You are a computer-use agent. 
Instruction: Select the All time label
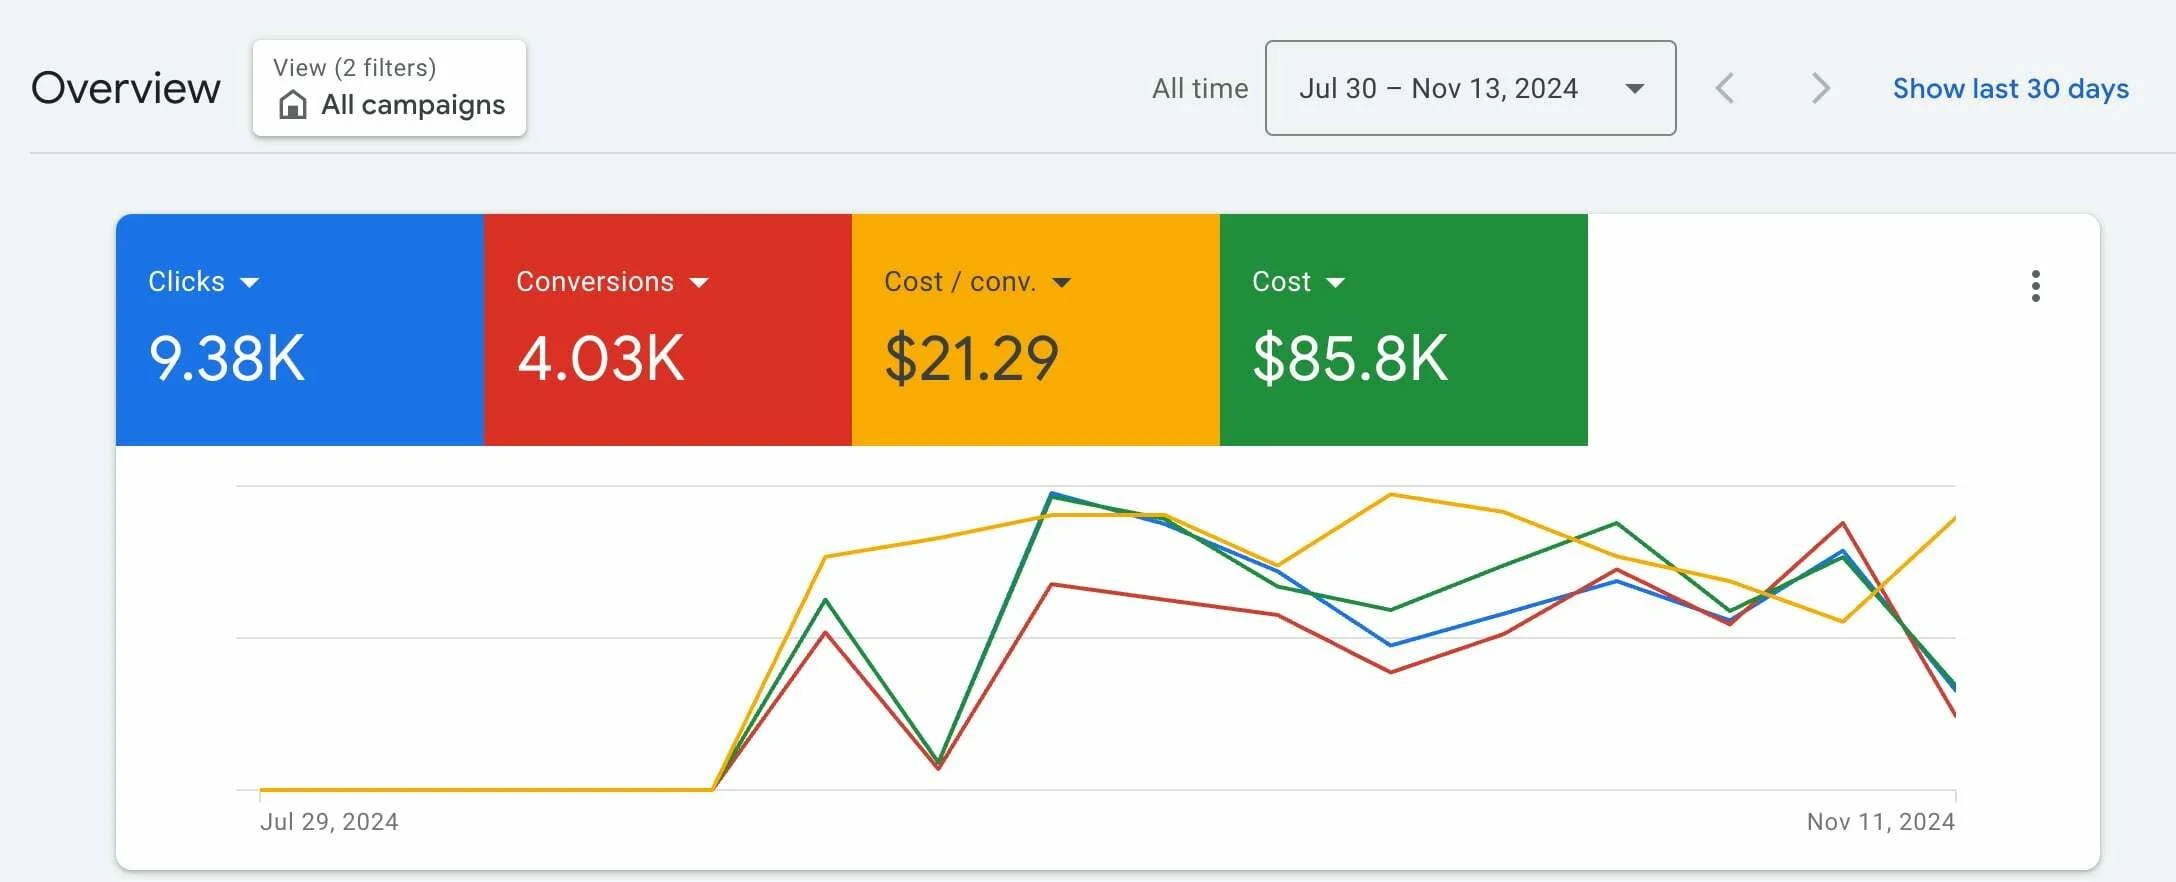click(1199, 89)
